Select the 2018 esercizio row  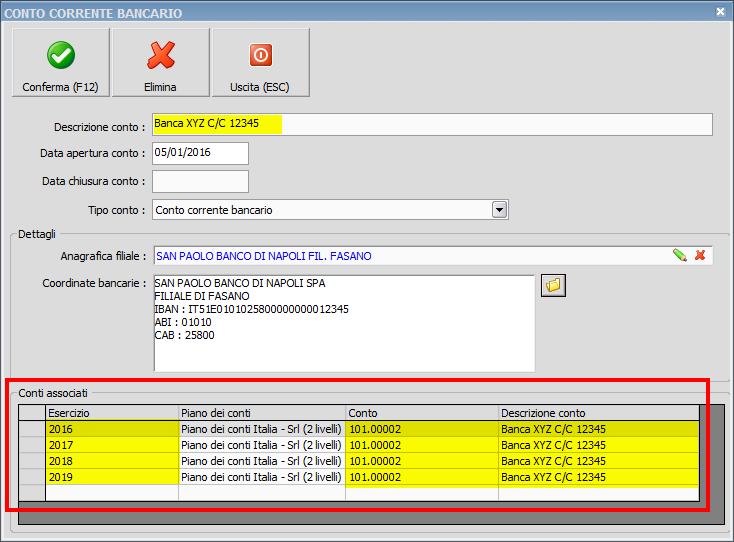click(x=112, y=461)
